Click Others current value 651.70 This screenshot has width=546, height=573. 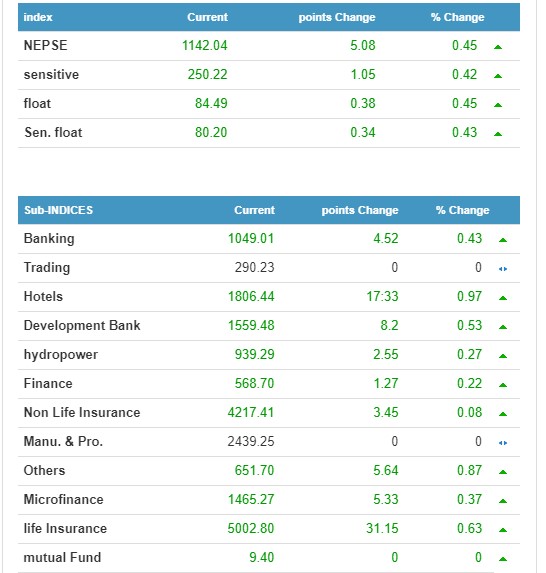pyautogui.click(x=254, y=470)
